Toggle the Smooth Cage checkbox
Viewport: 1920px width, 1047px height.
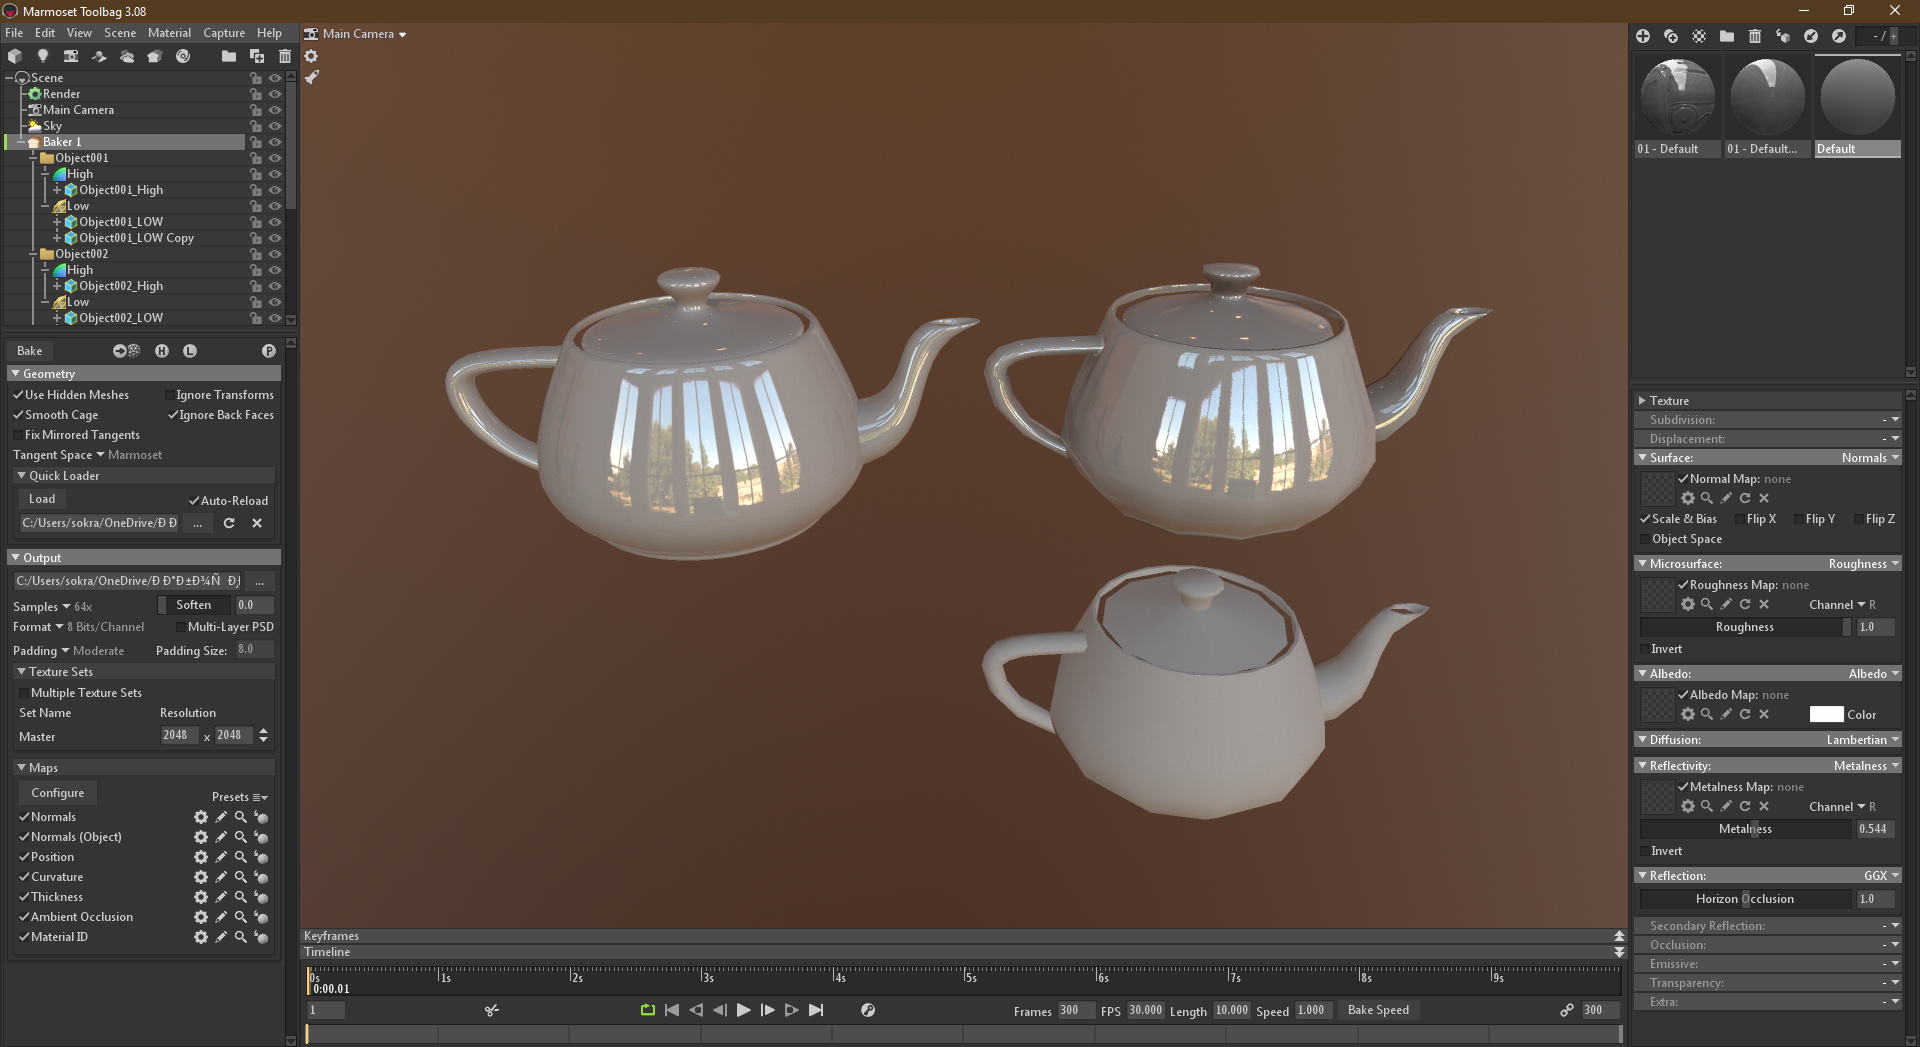pyautogui.click(x=19, y=415)
